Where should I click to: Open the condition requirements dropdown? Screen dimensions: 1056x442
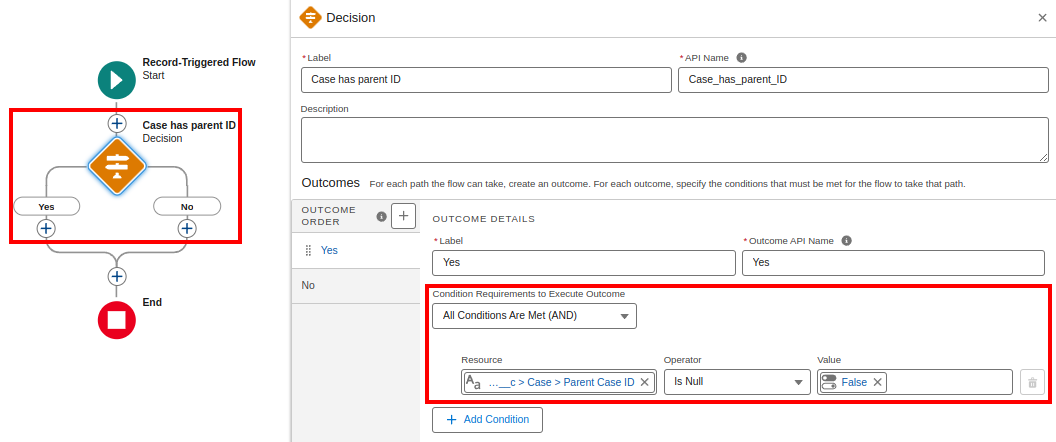pos(534,316)
